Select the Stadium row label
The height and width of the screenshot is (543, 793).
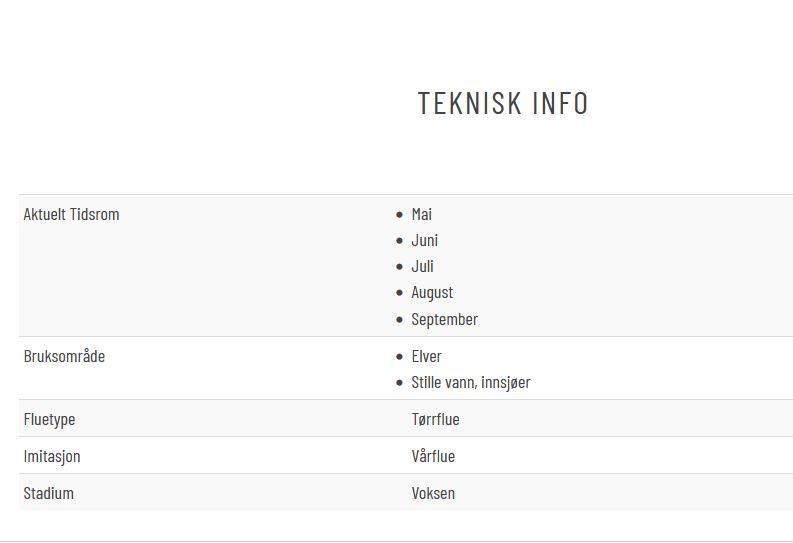(x=49, y=493)
